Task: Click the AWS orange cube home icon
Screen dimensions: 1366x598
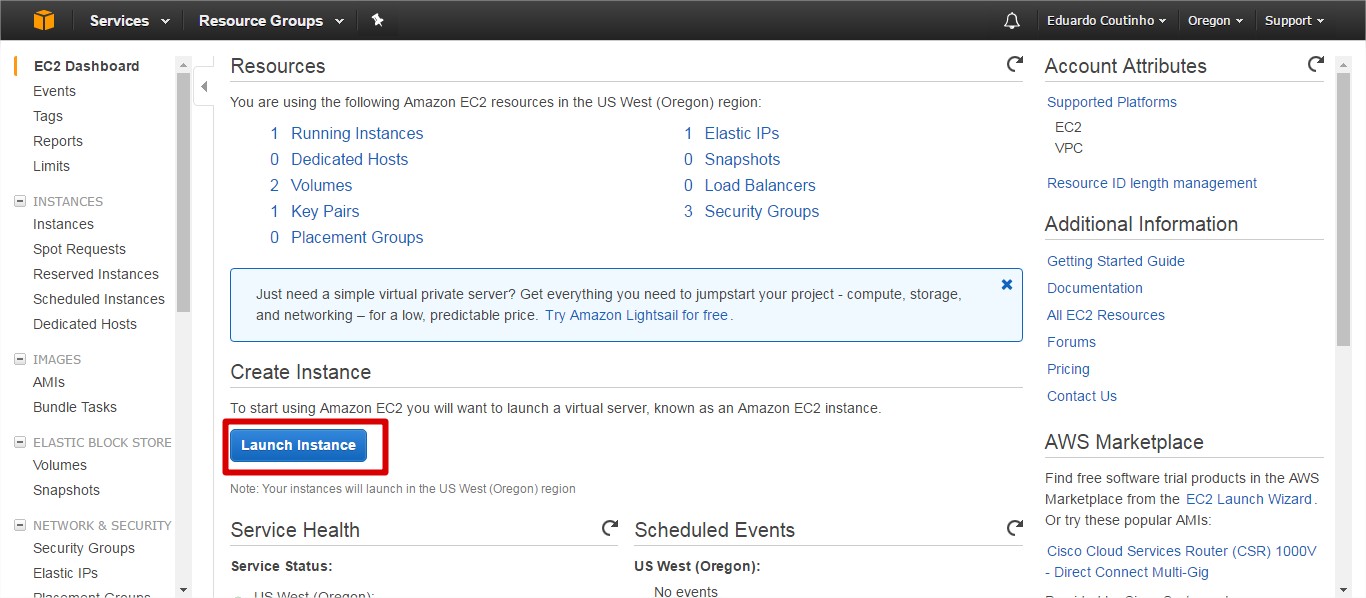Action: 43,20
